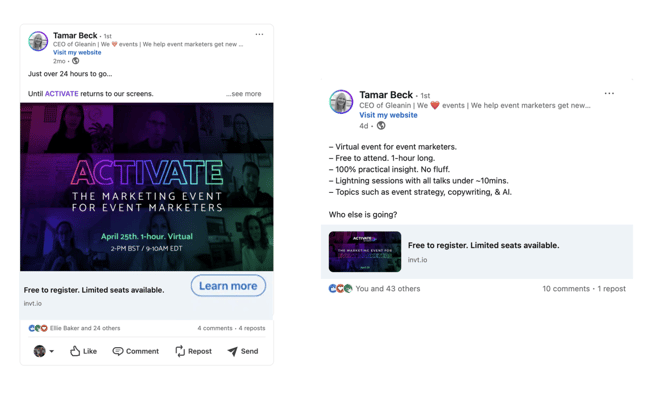The image size is (670, 401).
Task: Click left post's CEO of Gleanin headline
Action: tap(148, 44)
